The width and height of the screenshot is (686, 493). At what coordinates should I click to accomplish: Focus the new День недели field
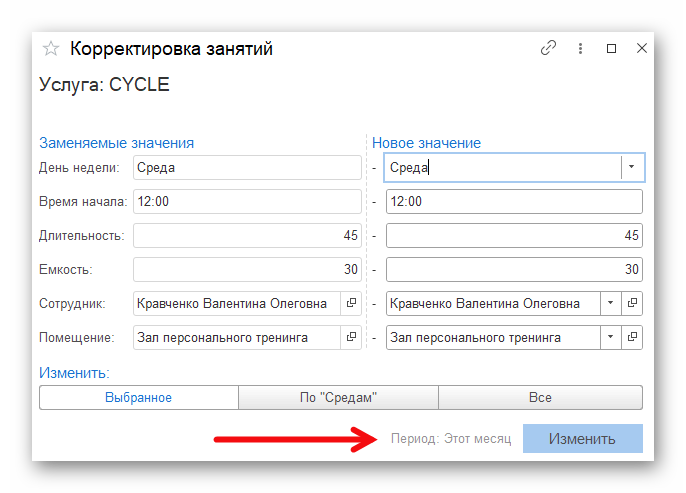tap(502, 167)
